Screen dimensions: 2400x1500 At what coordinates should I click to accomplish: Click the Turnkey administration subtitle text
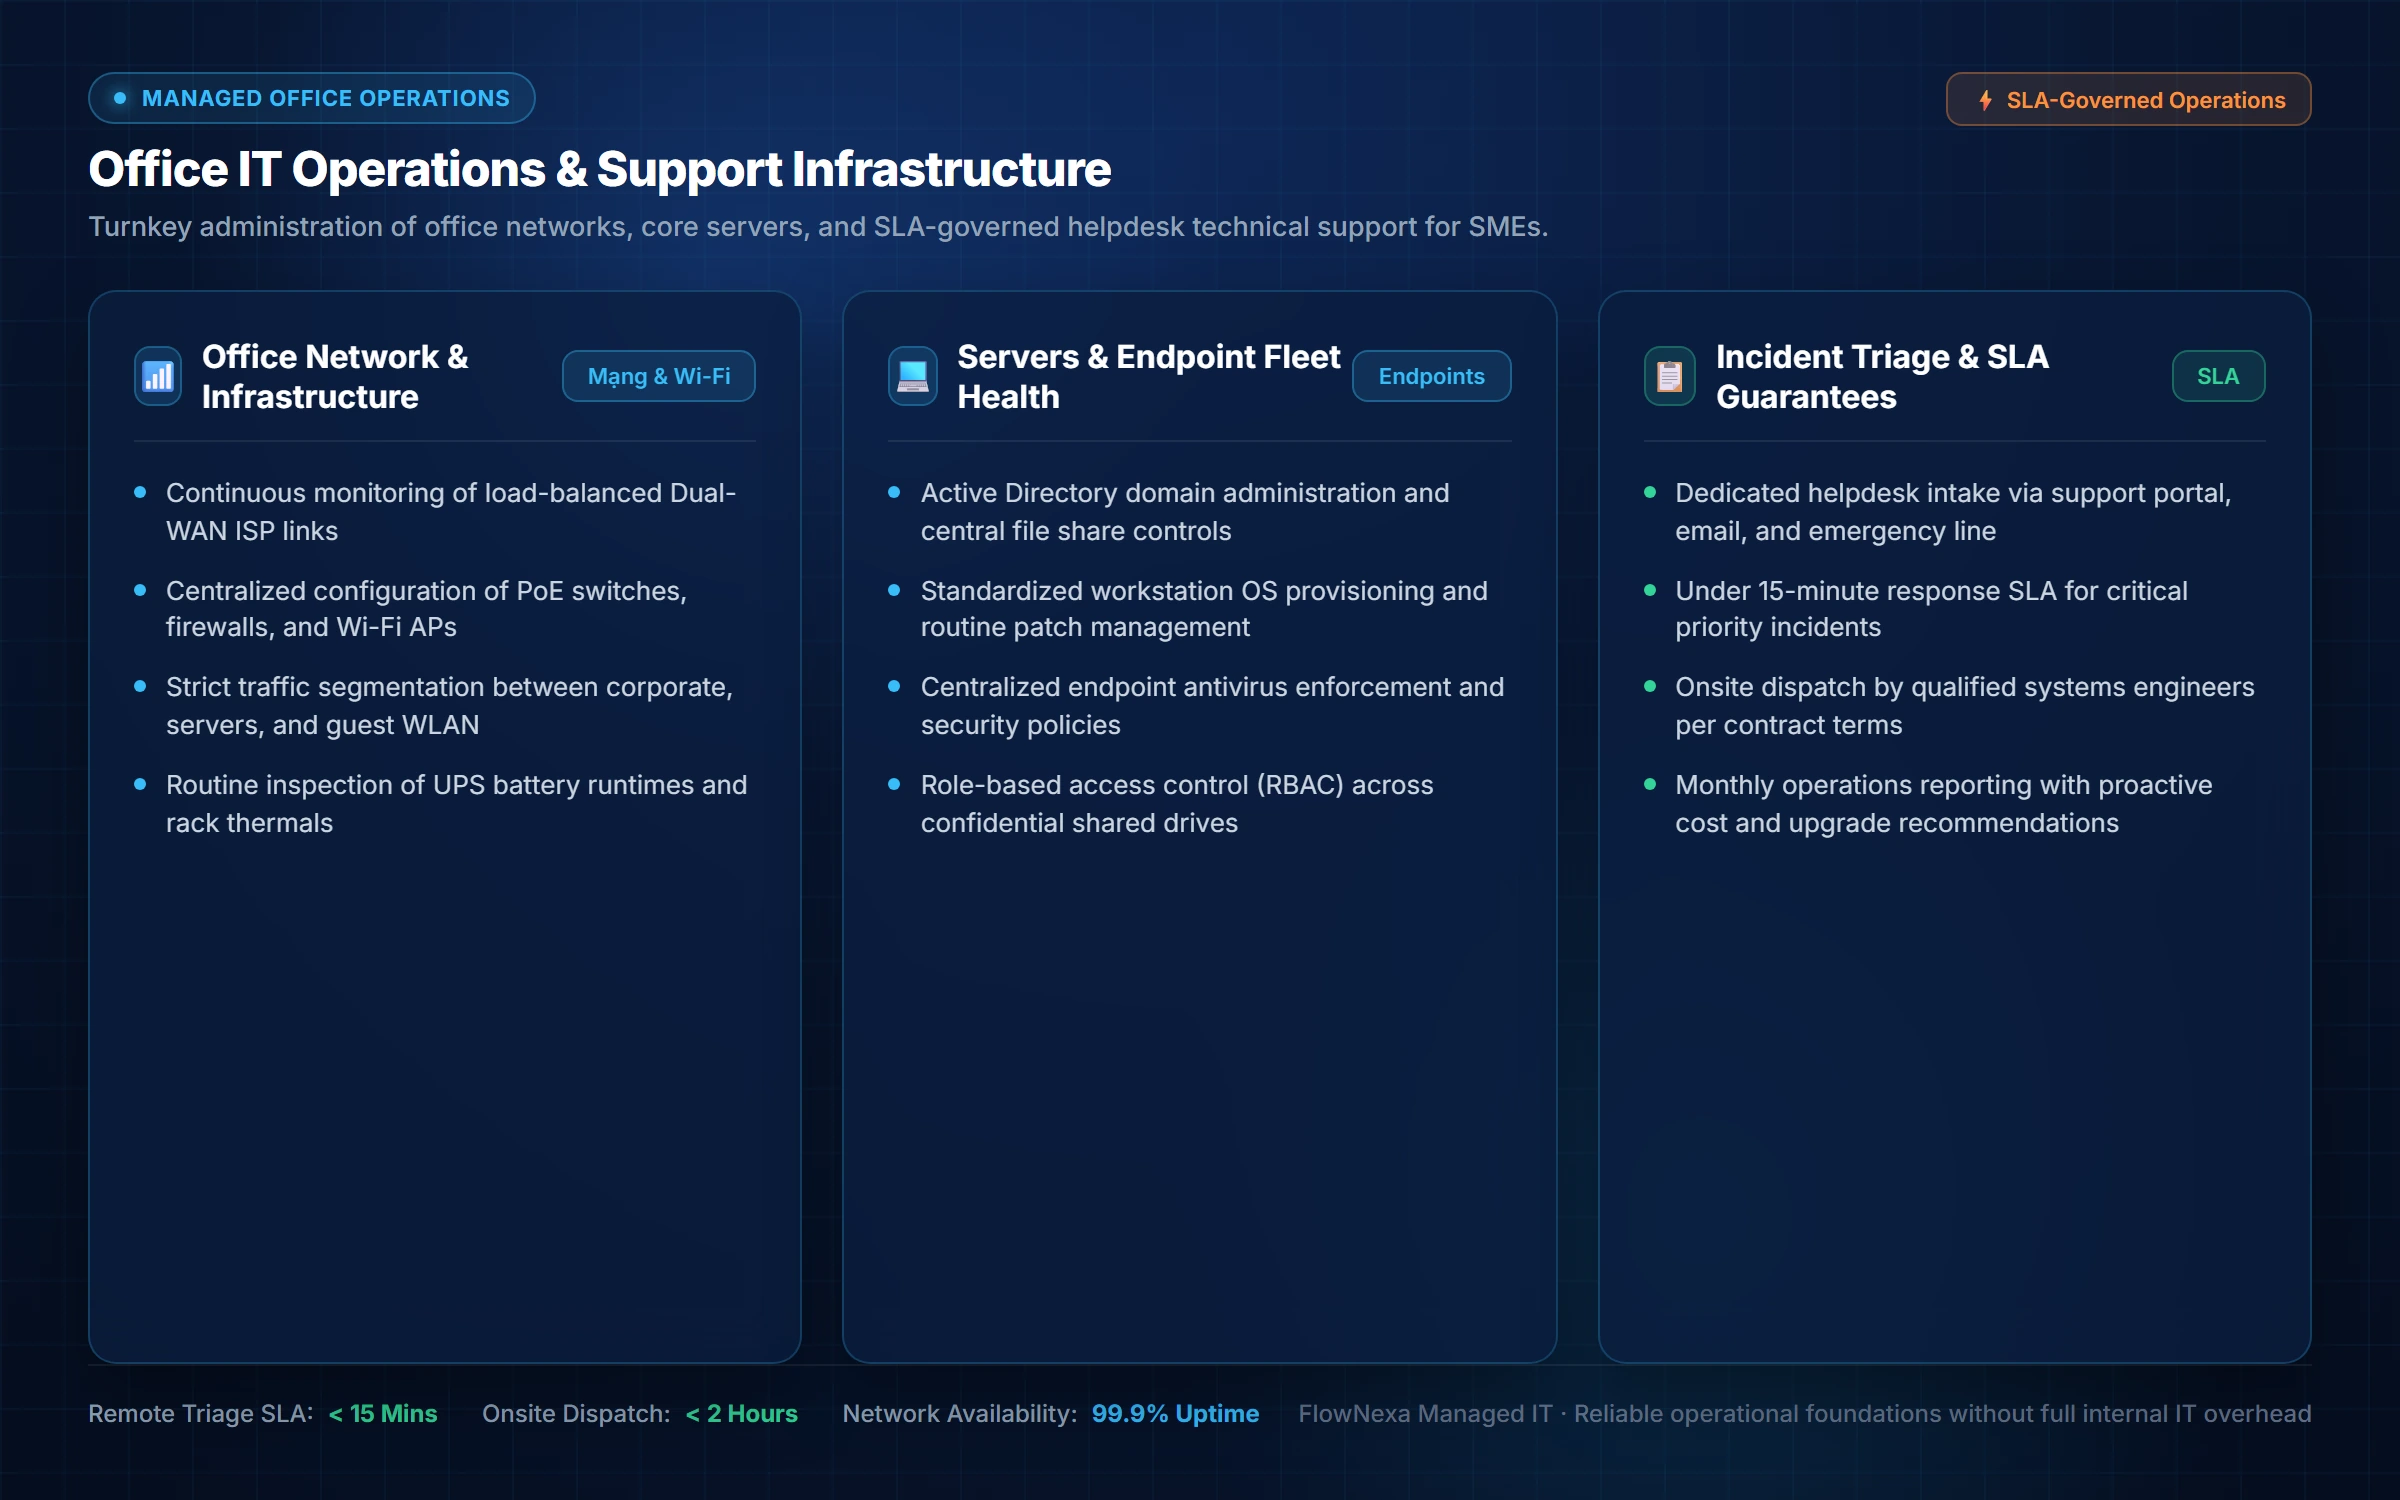click(x=818, y=227)
